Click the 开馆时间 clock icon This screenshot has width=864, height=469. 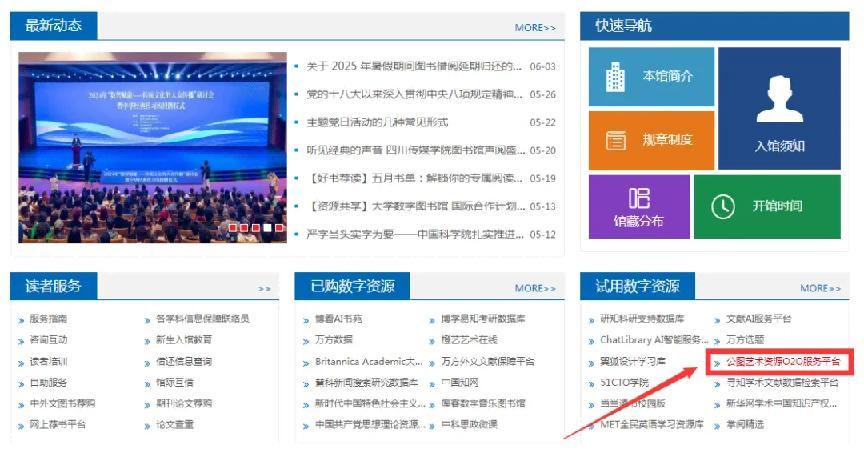[x=722, y=206]
